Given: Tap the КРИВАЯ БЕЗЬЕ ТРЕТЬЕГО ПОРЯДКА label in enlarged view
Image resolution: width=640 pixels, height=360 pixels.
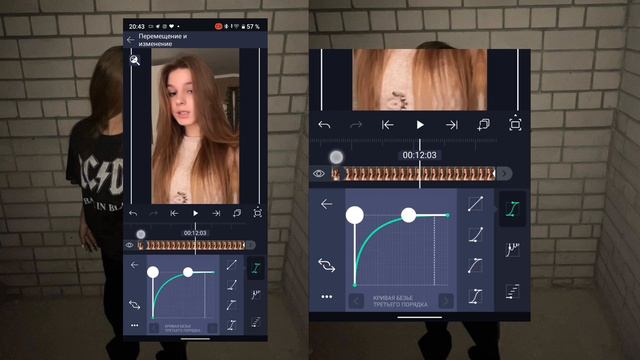Looking at the screenshot, I should (x=400, y=302).
